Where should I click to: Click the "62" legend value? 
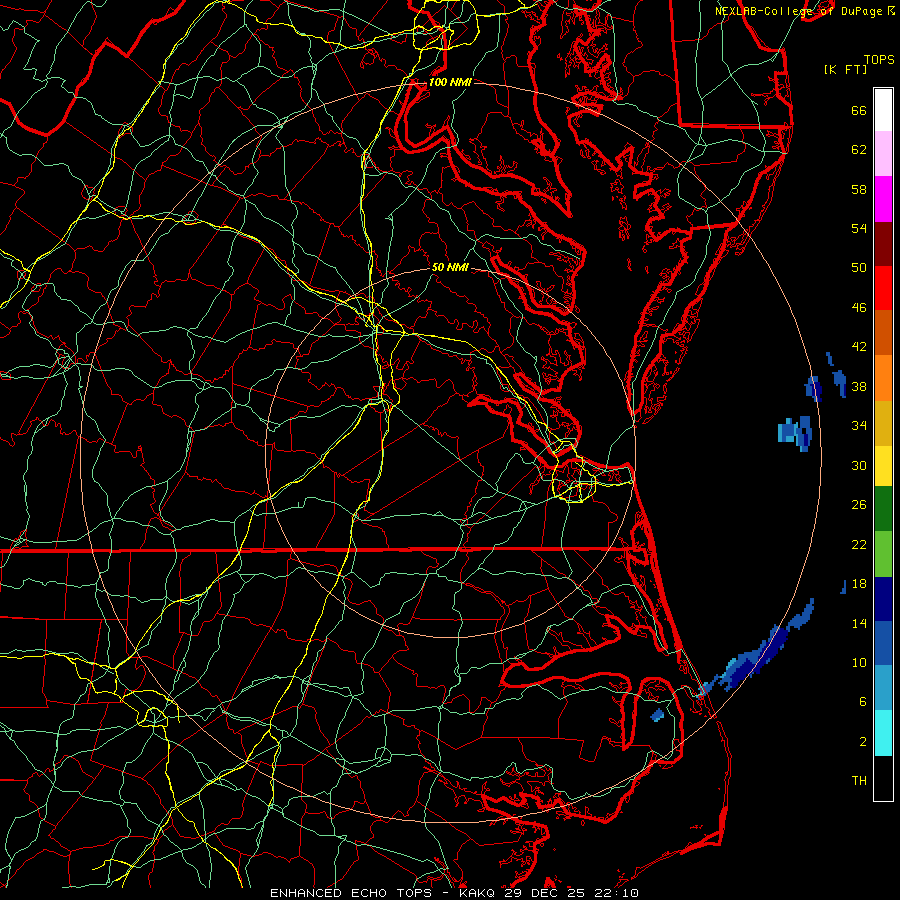(x=859, y=150)
